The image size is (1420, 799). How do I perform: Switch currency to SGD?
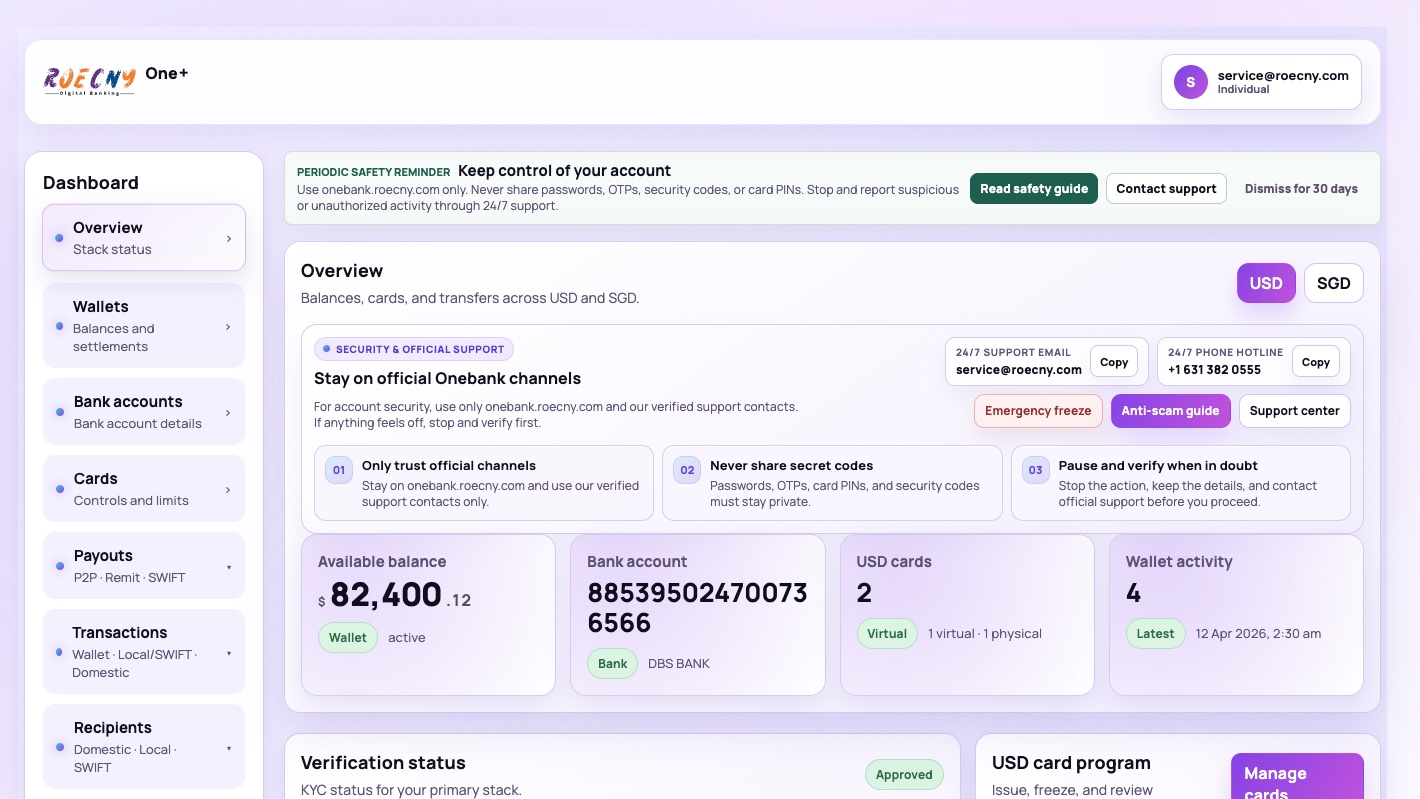pos(1333,283)
